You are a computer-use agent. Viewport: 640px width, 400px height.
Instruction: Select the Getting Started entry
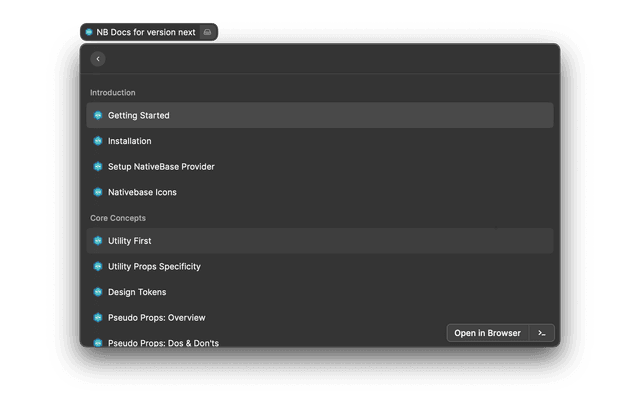pyautogui.click(x=139, y=115)
